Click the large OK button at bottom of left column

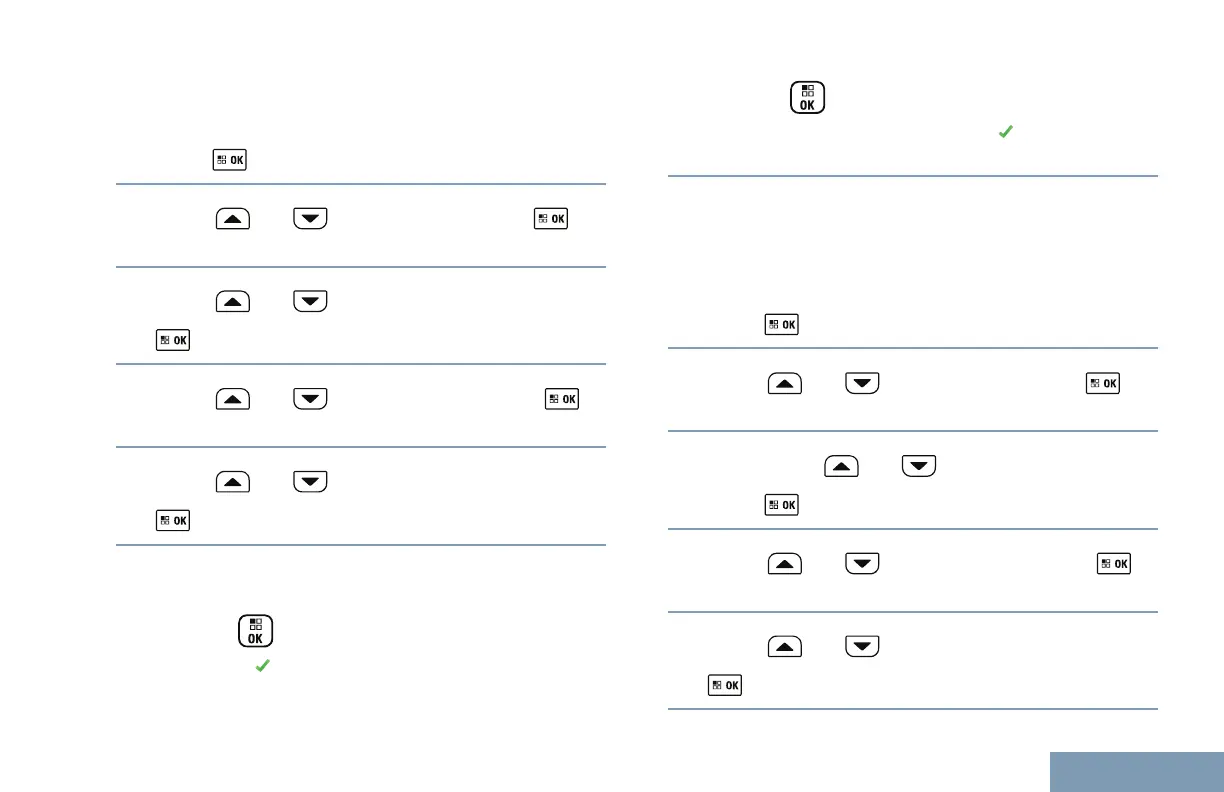tap(256, 631)
